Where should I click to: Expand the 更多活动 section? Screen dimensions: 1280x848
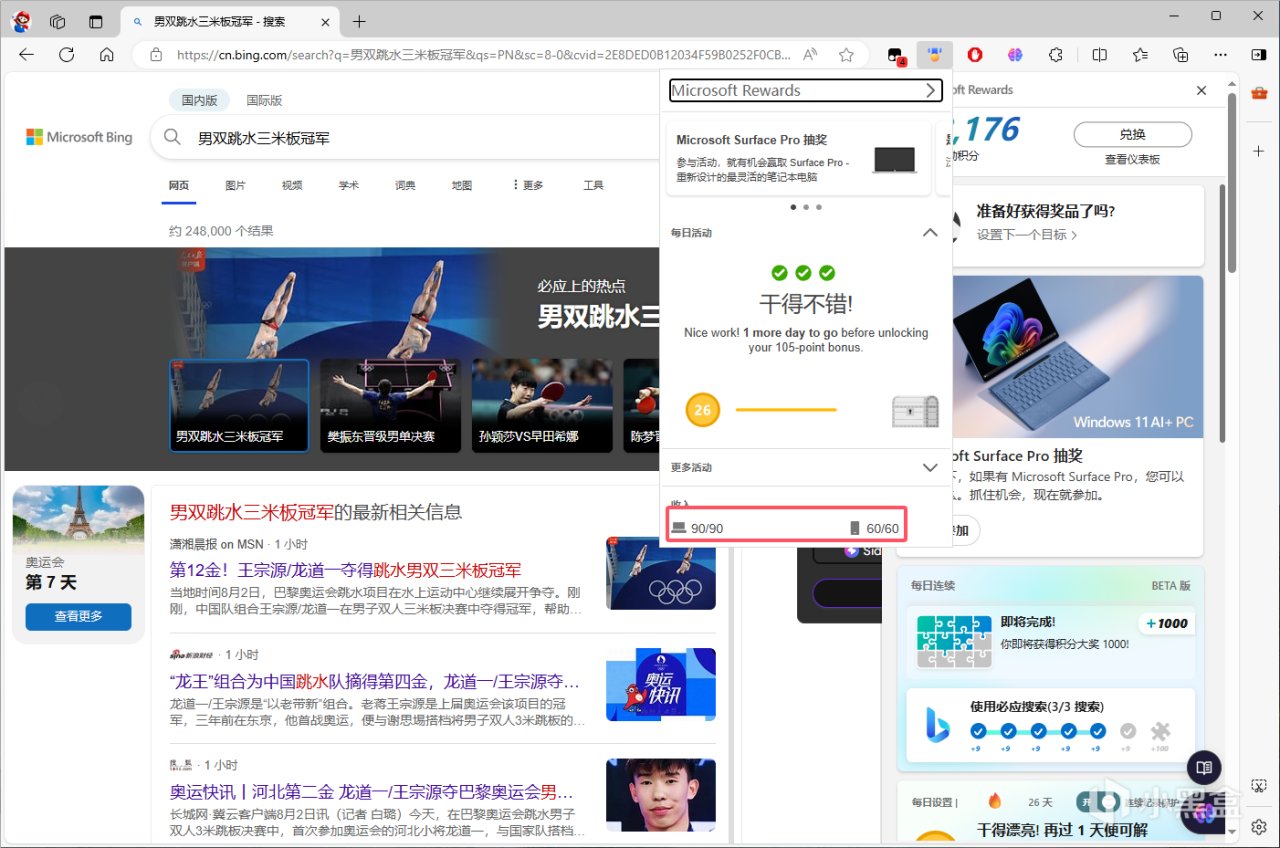(930, 467)
